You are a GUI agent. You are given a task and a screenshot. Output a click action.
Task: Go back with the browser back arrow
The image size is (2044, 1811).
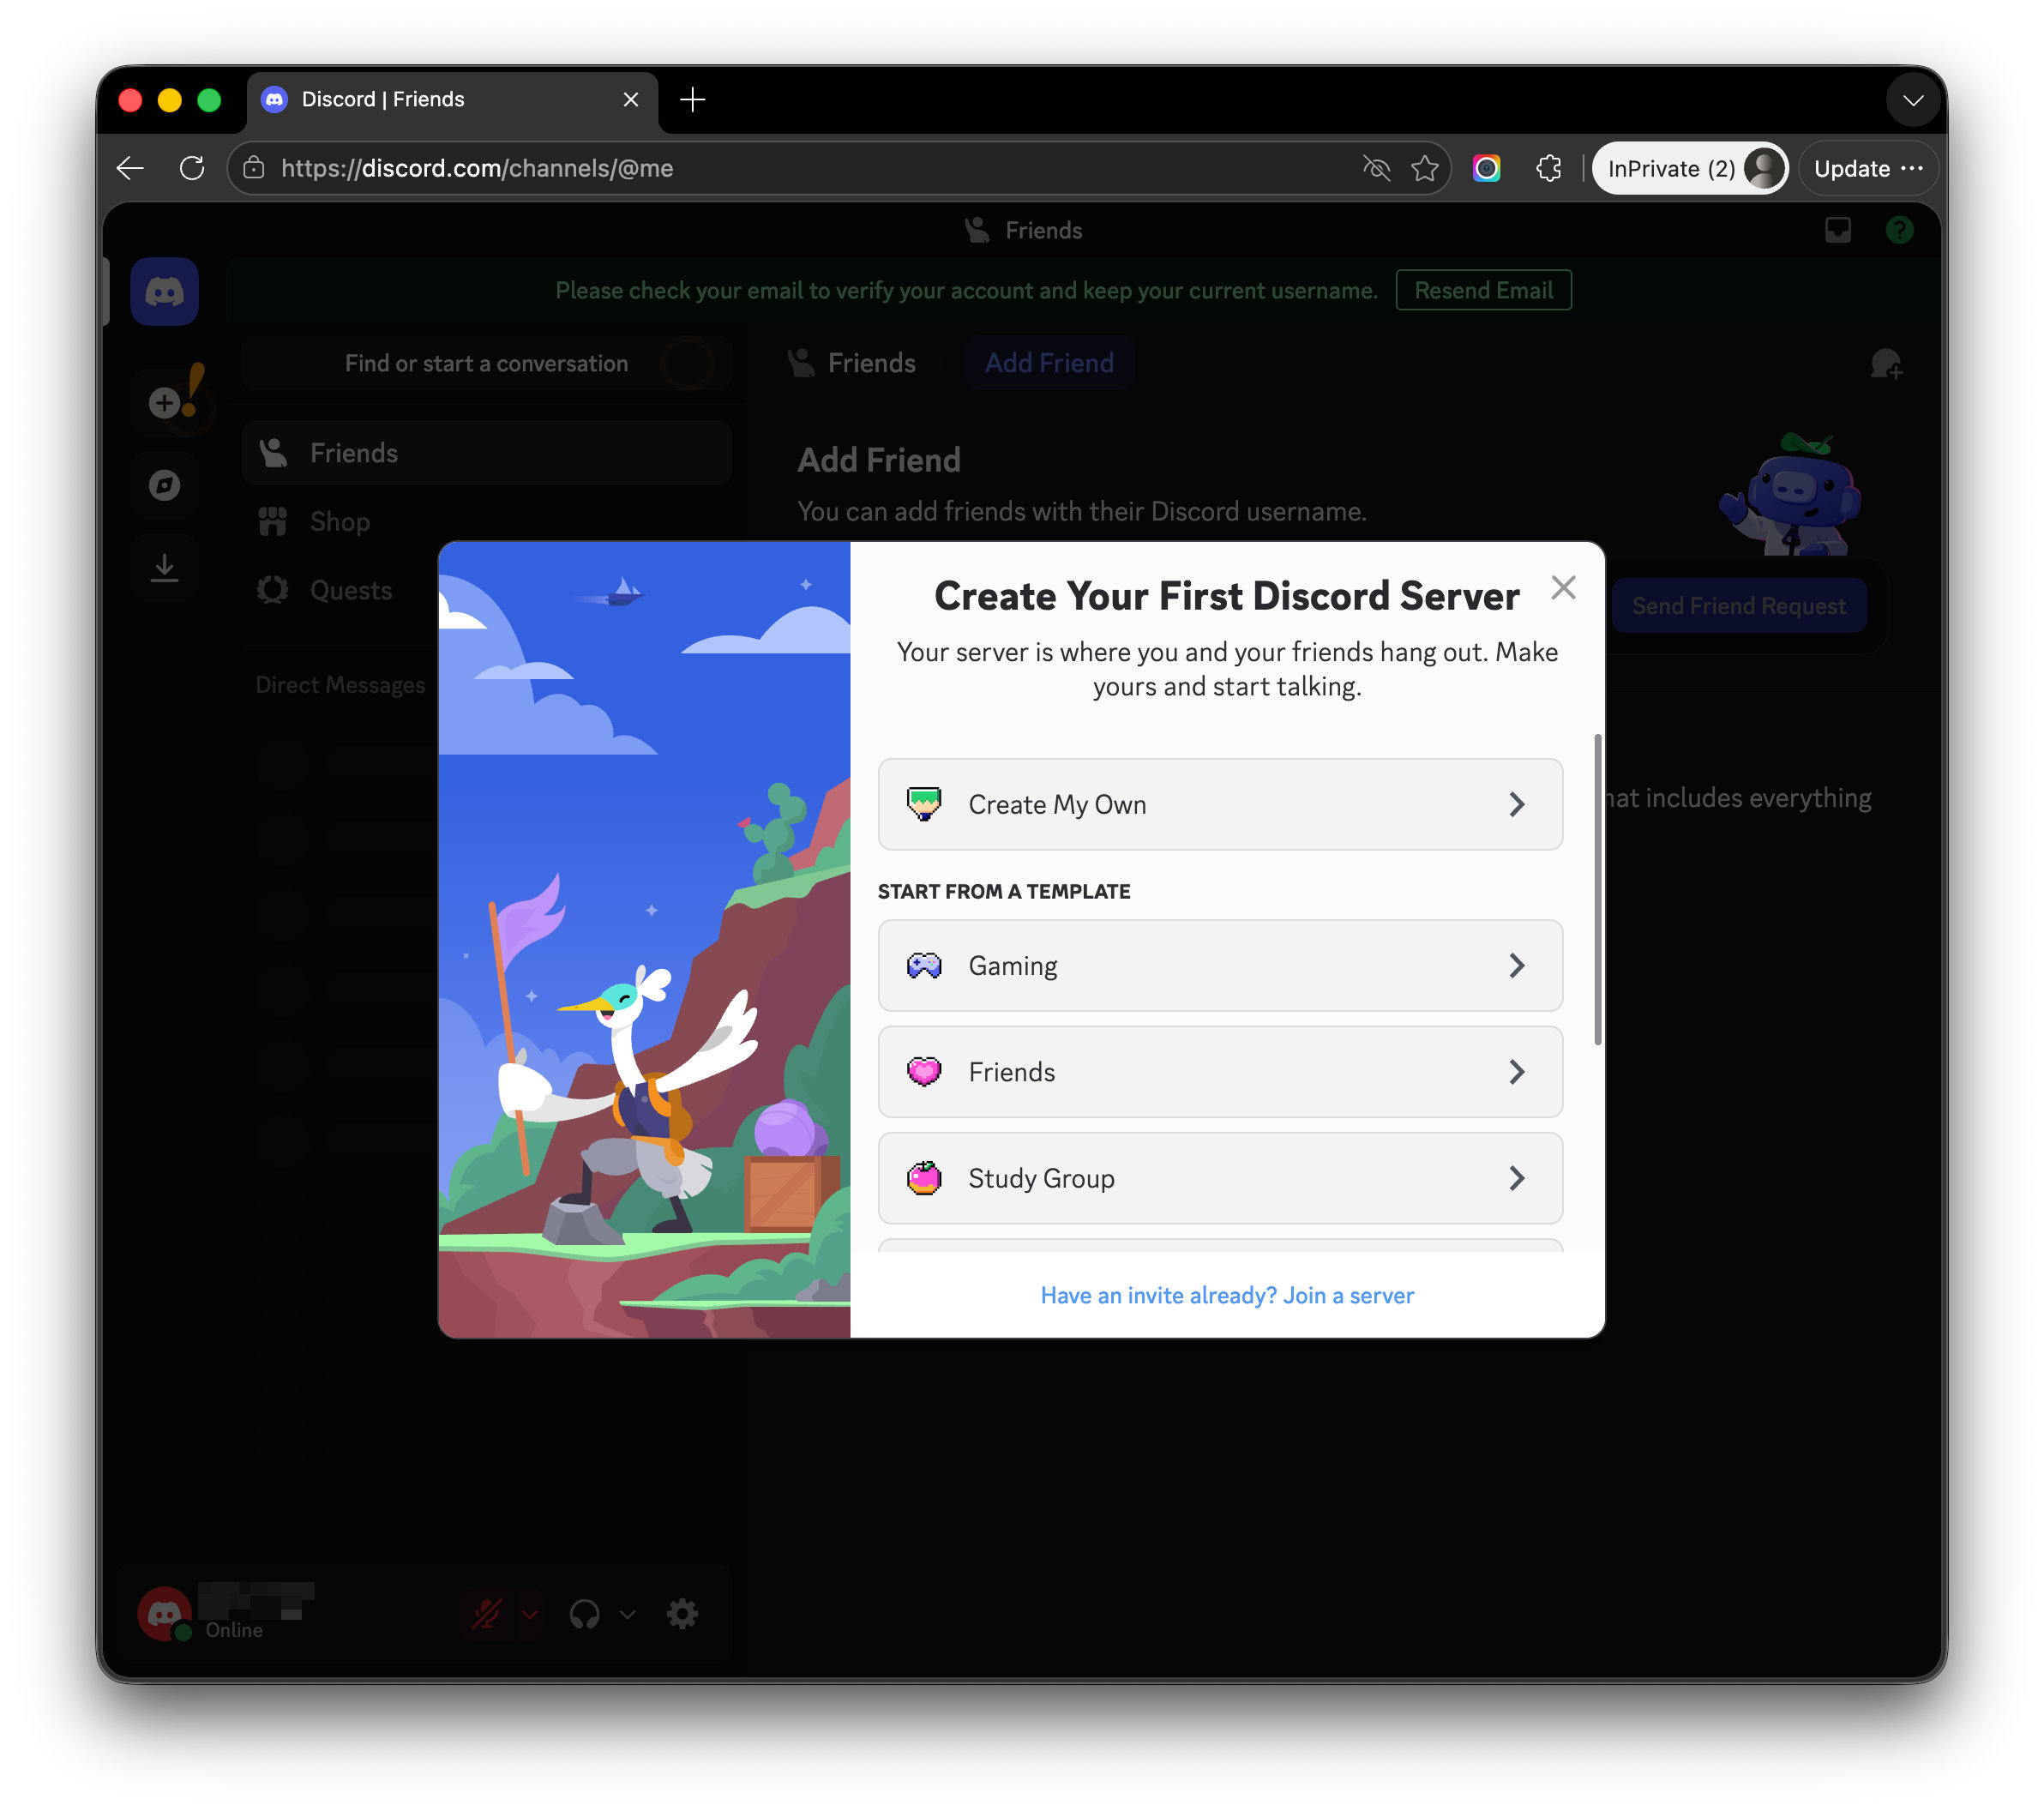(131, 168)
